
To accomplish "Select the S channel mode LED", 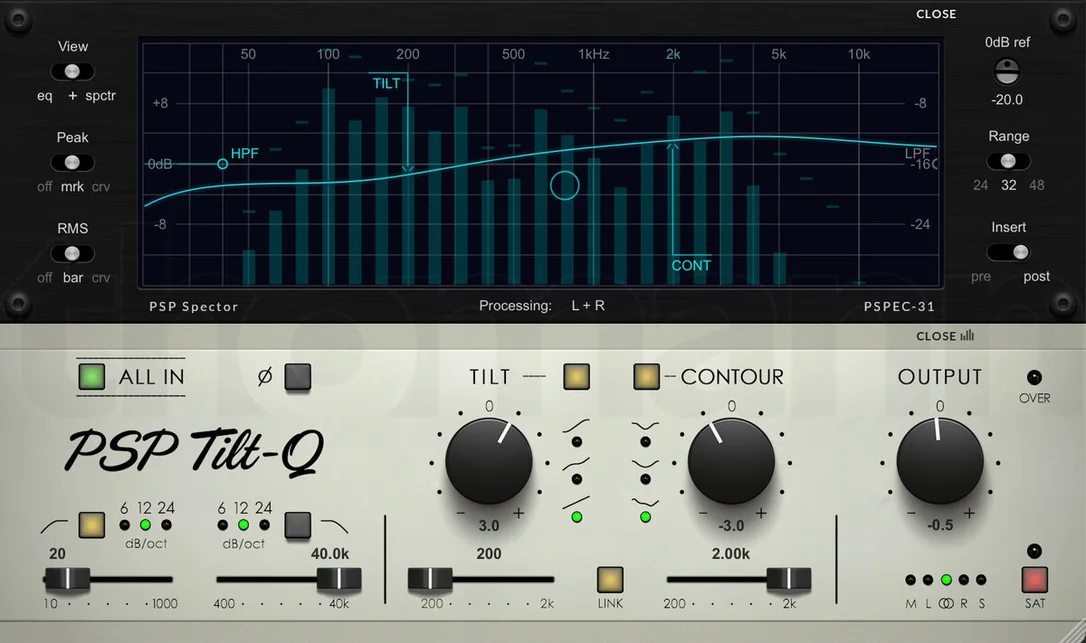I will tap(981, 580).
